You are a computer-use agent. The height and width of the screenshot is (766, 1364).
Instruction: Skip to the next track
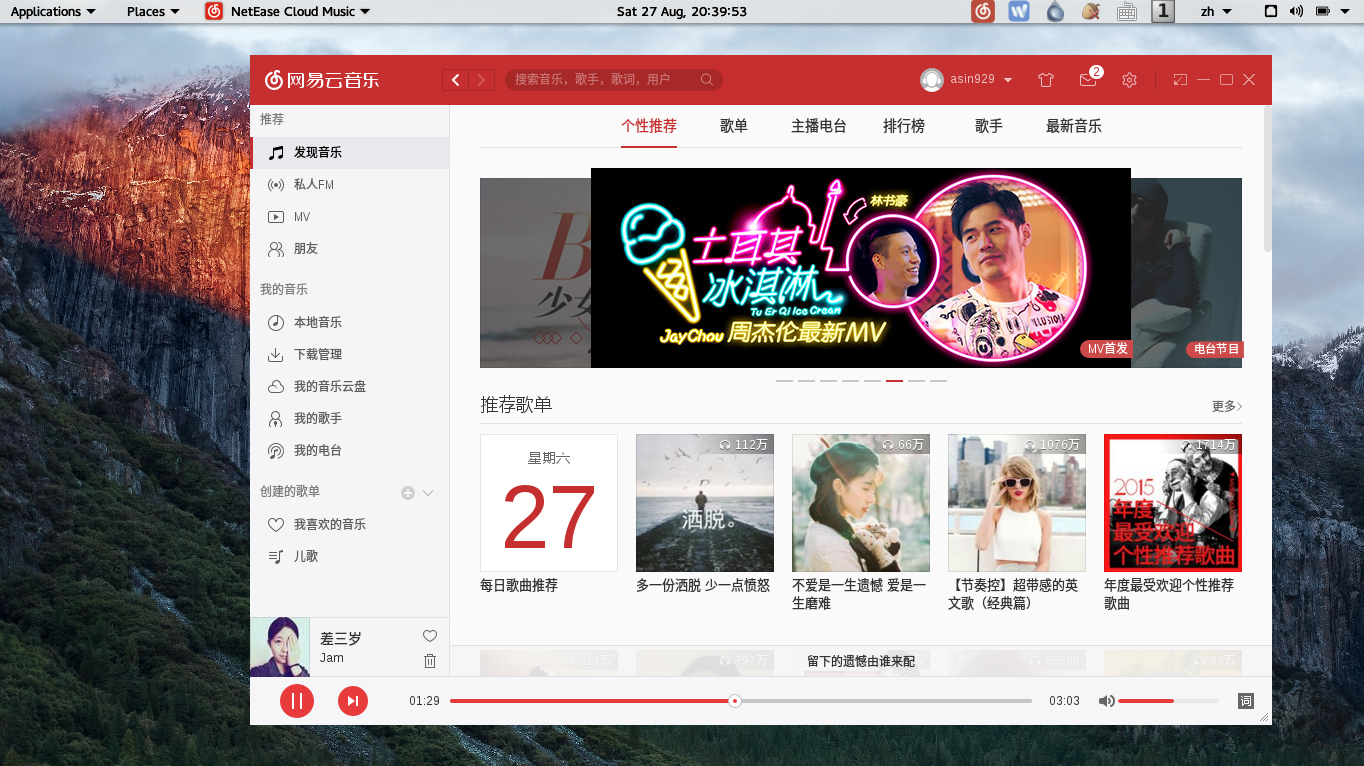pyautogui.click(x=353, y=701)
